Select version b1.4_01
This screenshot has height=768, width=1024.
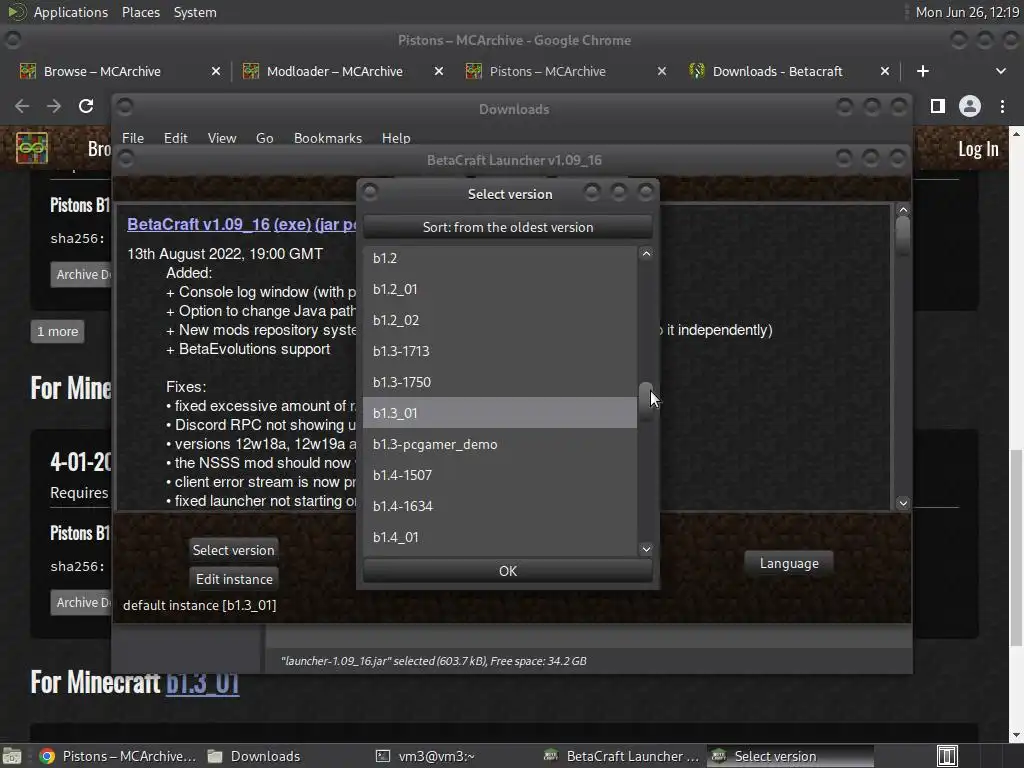500,537
